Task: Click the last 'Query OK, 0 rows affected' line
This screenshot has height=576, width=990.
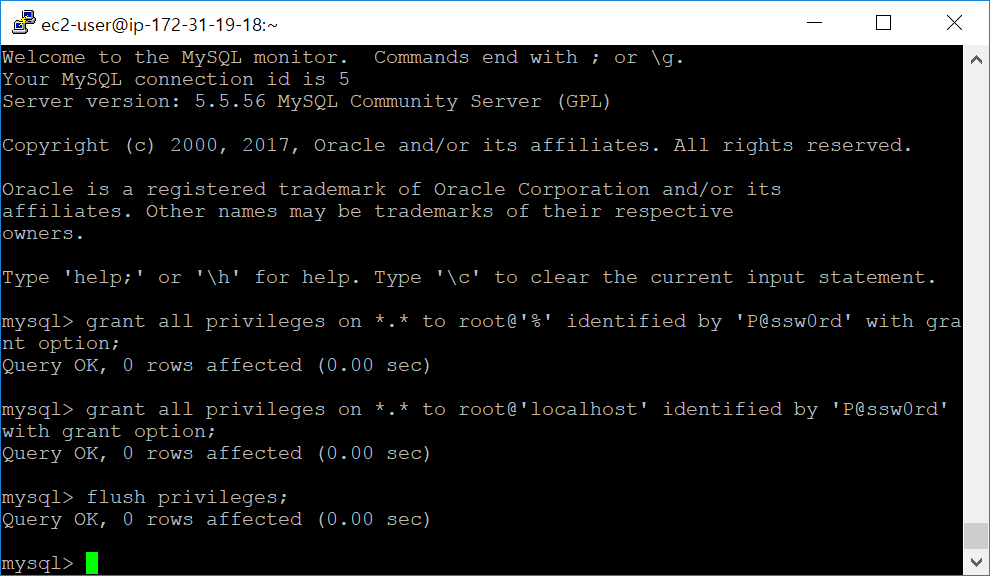Action: 216,520
